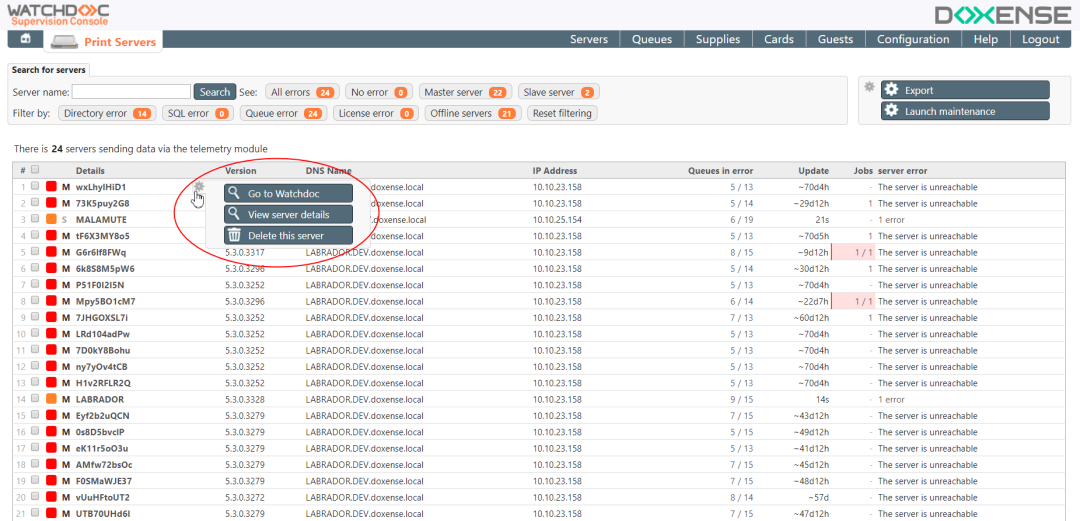Choose "Delete this server" in the popup menu
Image resolution: width=1080 pixels, height=521 pixels.
(x=288, y=236)
